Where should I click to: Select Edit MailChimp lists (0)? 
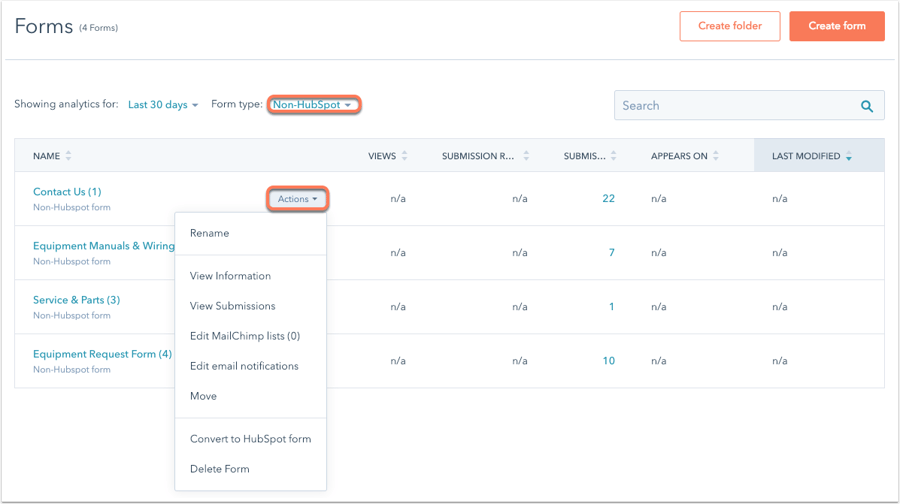click(245, 336)
